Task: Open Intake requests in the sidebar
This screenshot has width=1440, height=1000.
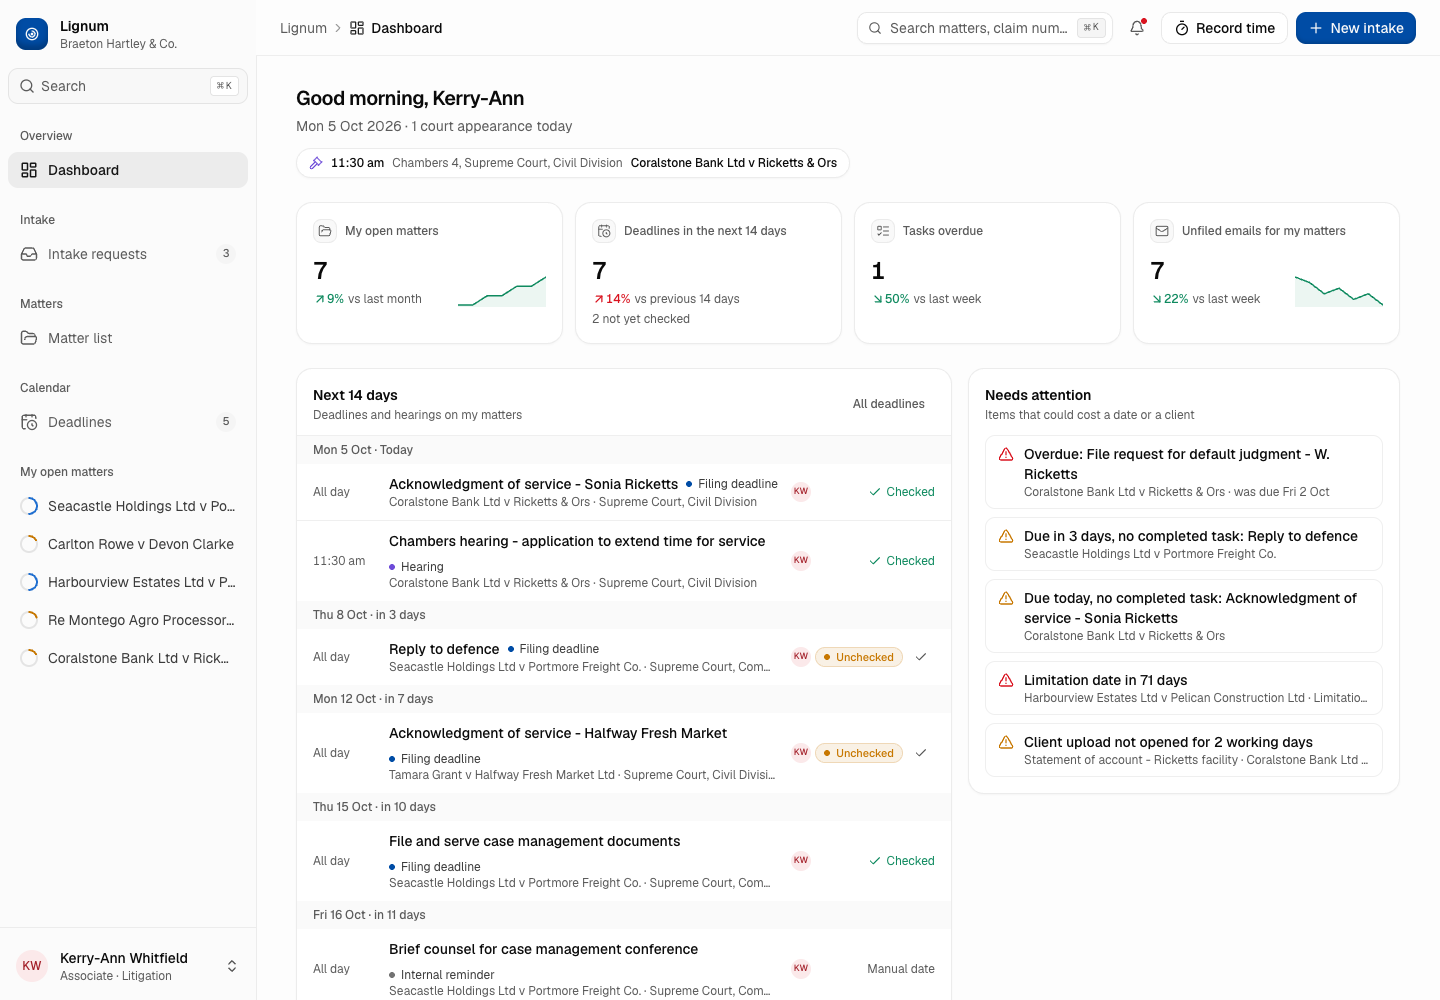Action: point(128,254)
